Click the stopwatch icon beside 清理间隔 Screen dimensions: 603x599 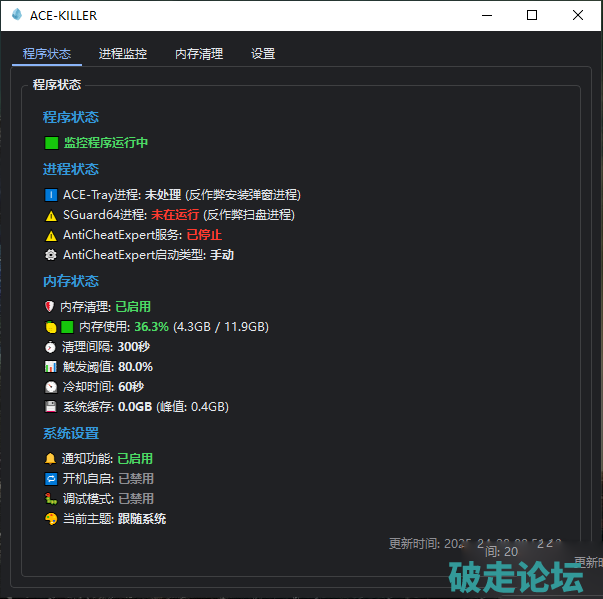point(51,347)
